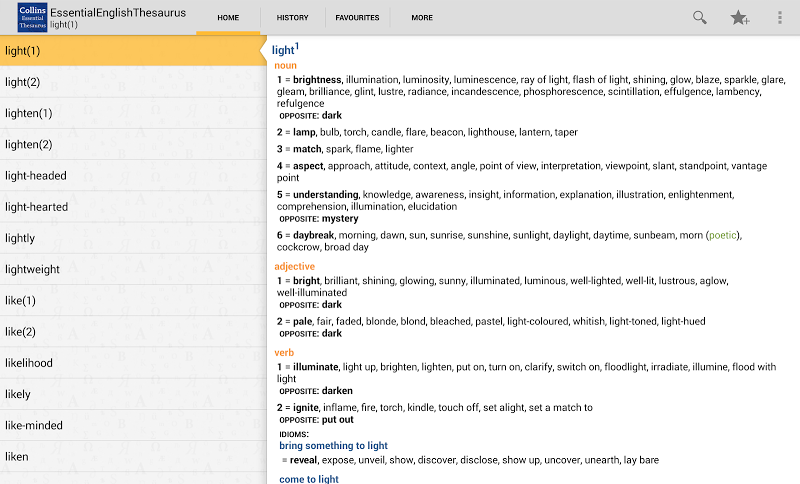The width and height of the screenshot is (800, 484).
Task: Open the search magnifier icon
Action: tap(699, 17)
